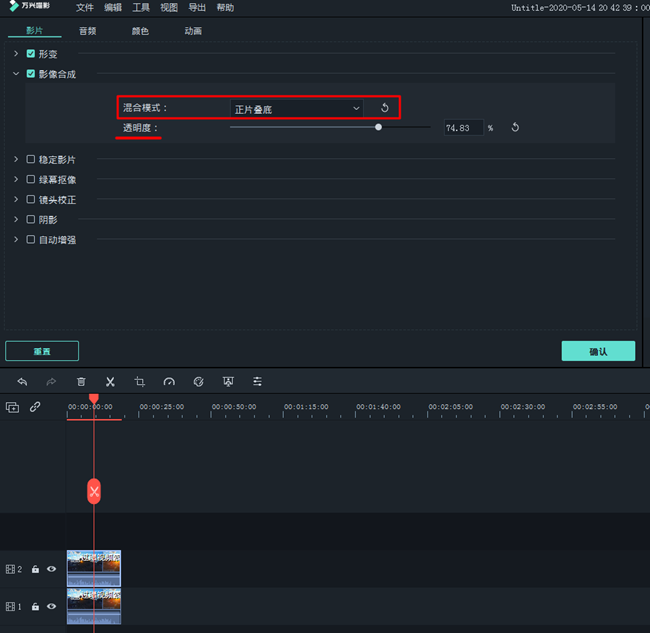Split the clip with the scissors icon
This screenshot has width=650, height=633.
click(x=110, y=382)
